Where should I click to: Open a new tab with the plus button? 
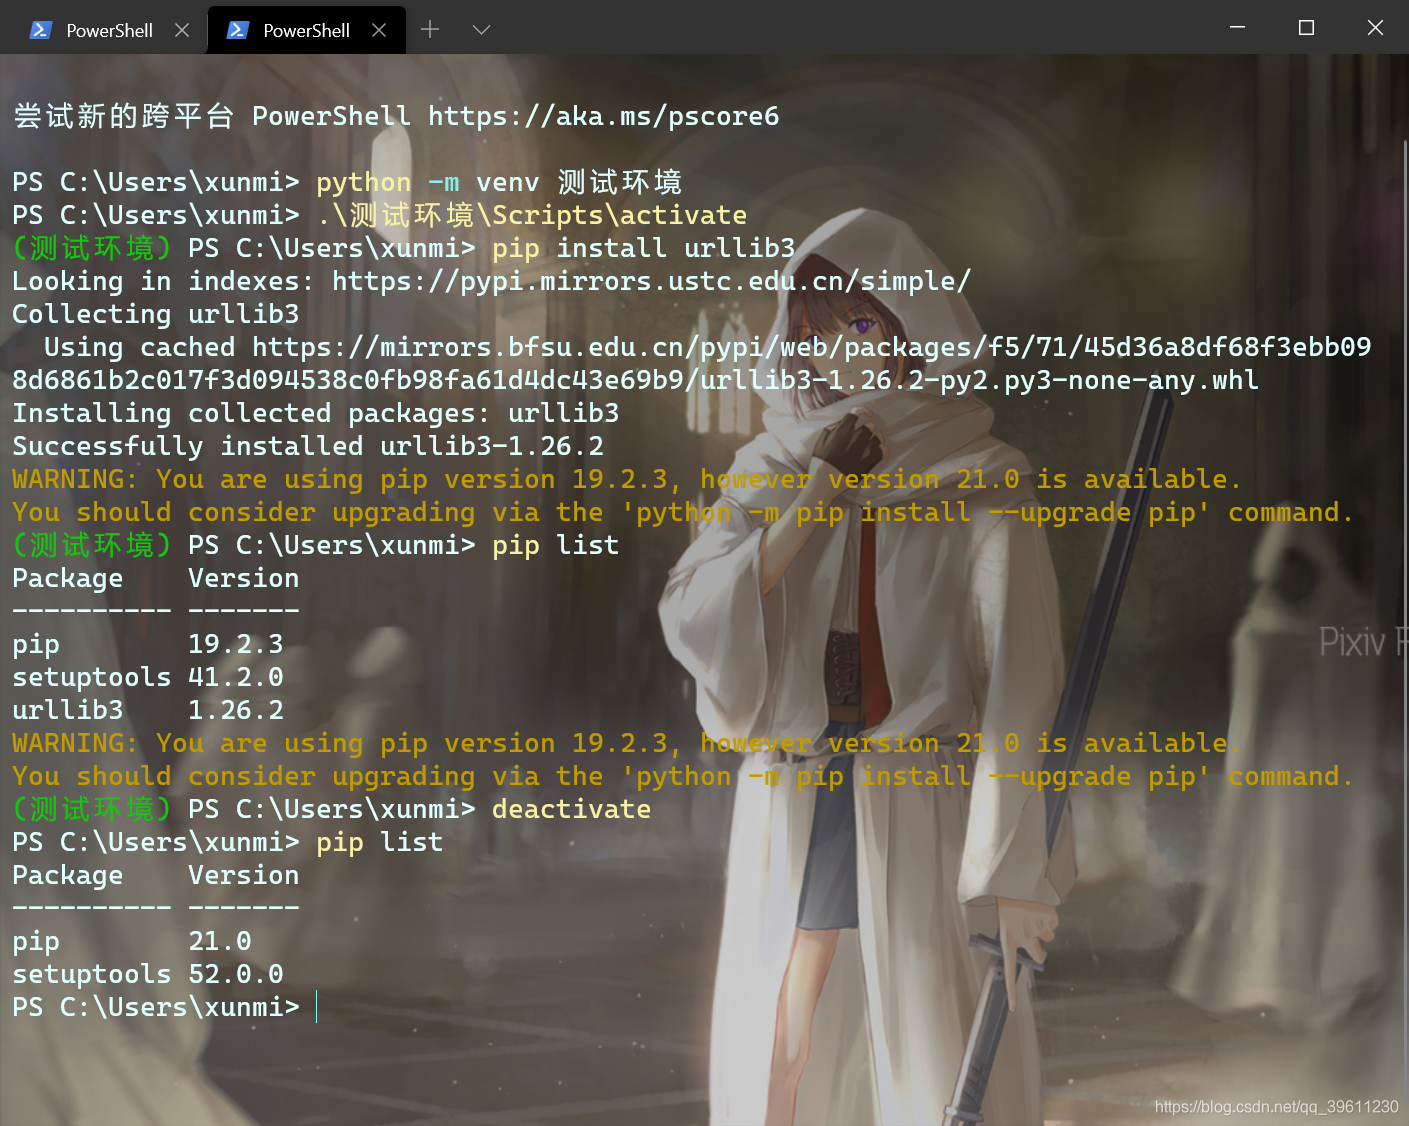(430, 30)
